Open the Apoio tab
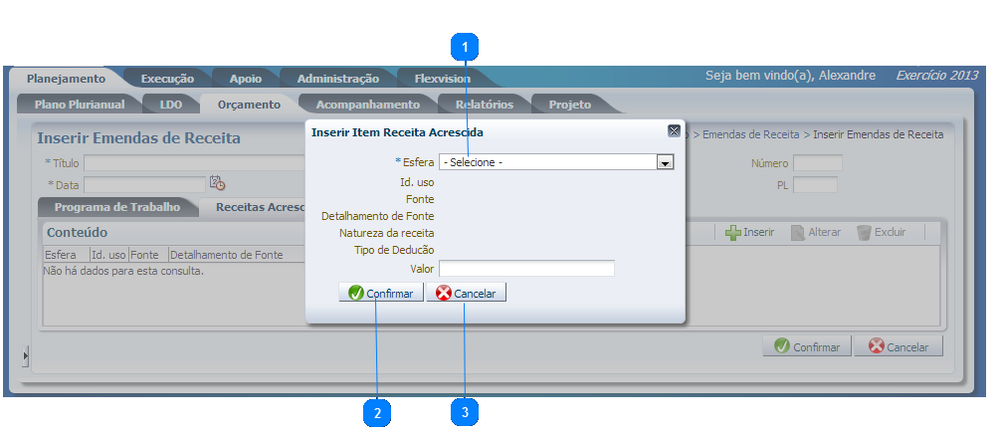 tap(246, 79)
